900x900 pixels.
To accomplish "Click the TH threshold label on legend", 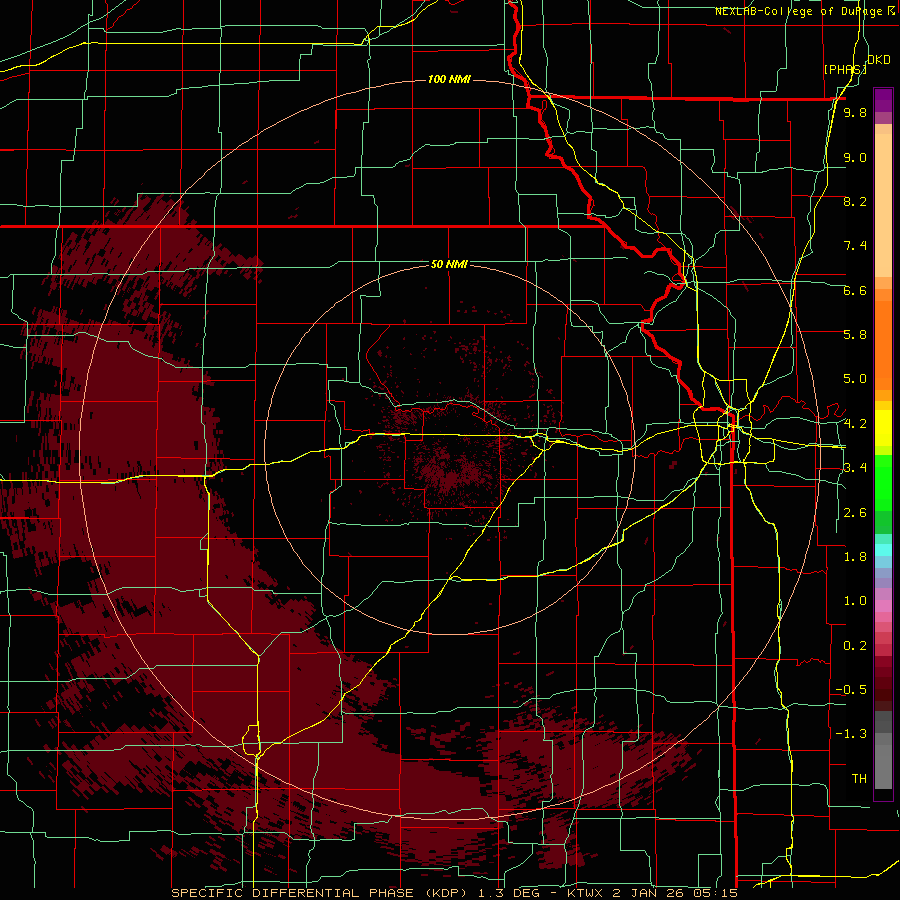I will tap(859, 779).
